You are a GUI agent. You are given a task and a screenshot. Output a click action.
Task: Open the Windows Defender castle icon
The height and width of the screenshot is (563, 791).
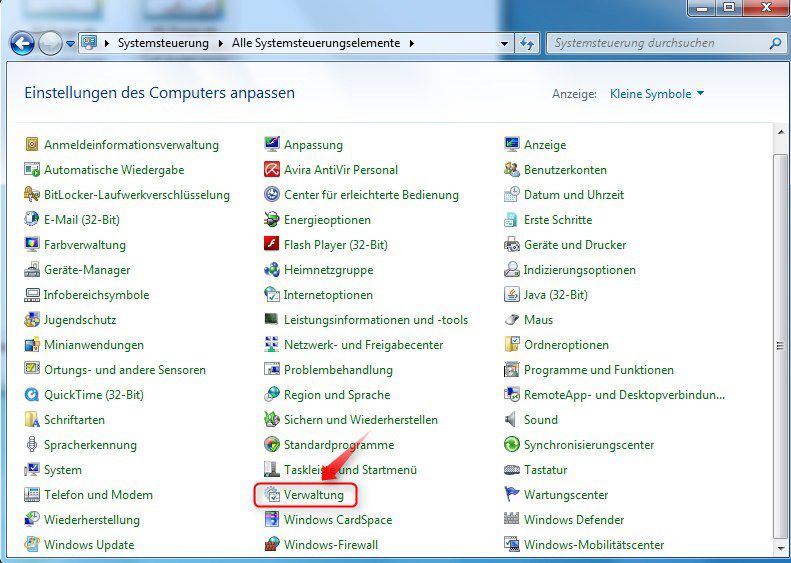coord(512,520)
